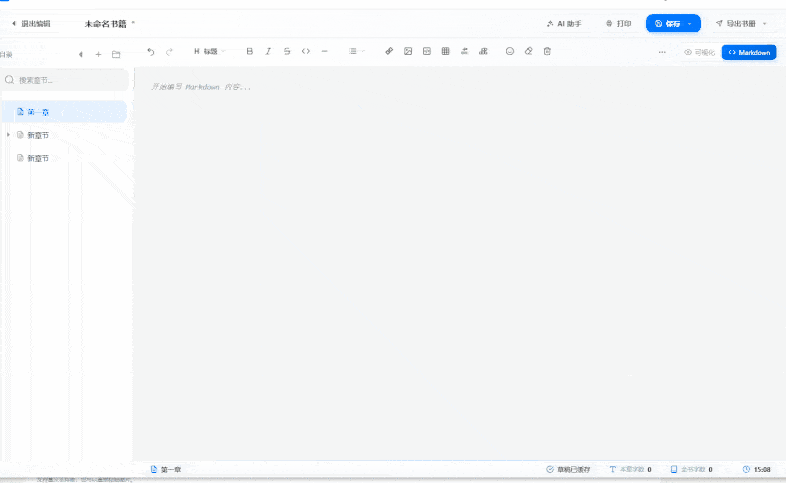This screenshot has width=786, height=483.
Task: Click the trash can icon in the toolbar
Action: tap(547, 51)
